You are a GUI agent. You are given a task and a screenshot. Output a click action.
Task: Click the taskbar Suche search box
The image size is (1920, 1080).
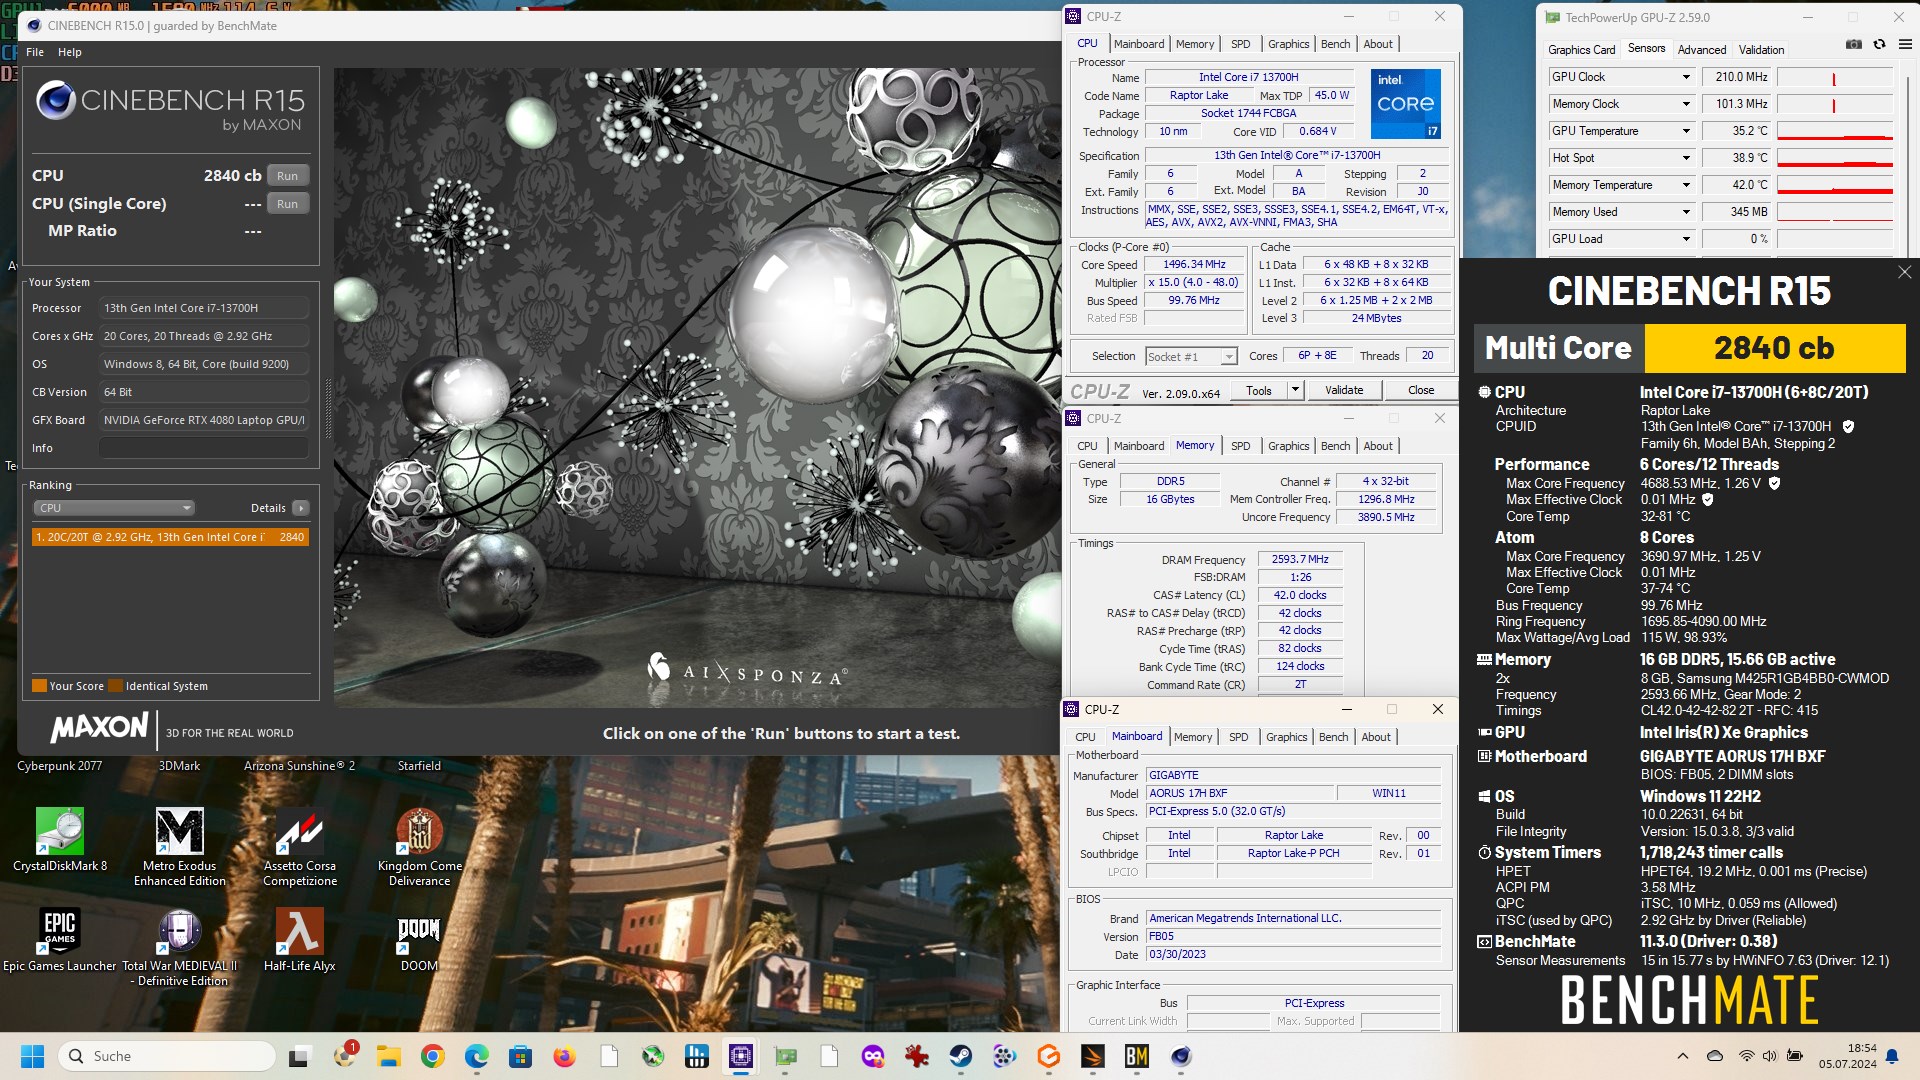tap(167, 1056)
